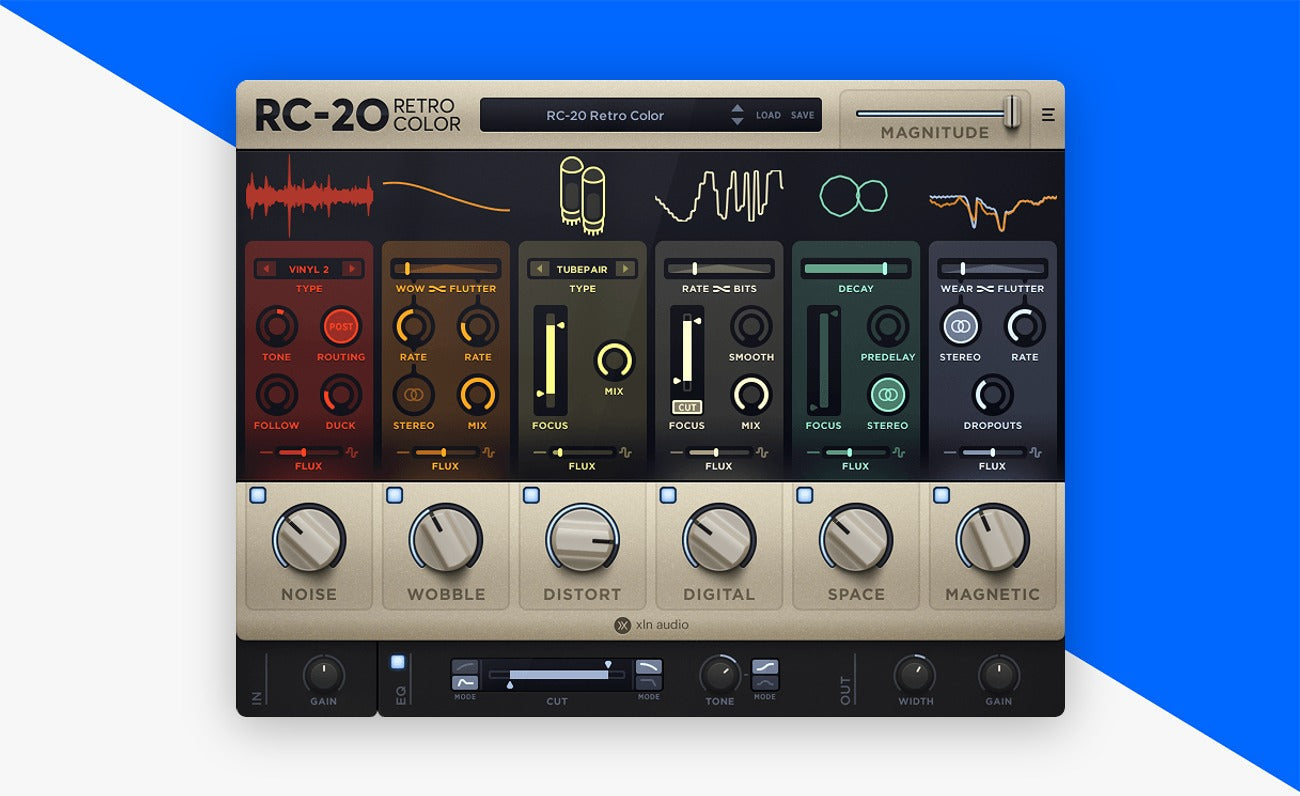Toggle the Distort module power checkbox
Viewport: 1300px width, 796px height.
531,495
